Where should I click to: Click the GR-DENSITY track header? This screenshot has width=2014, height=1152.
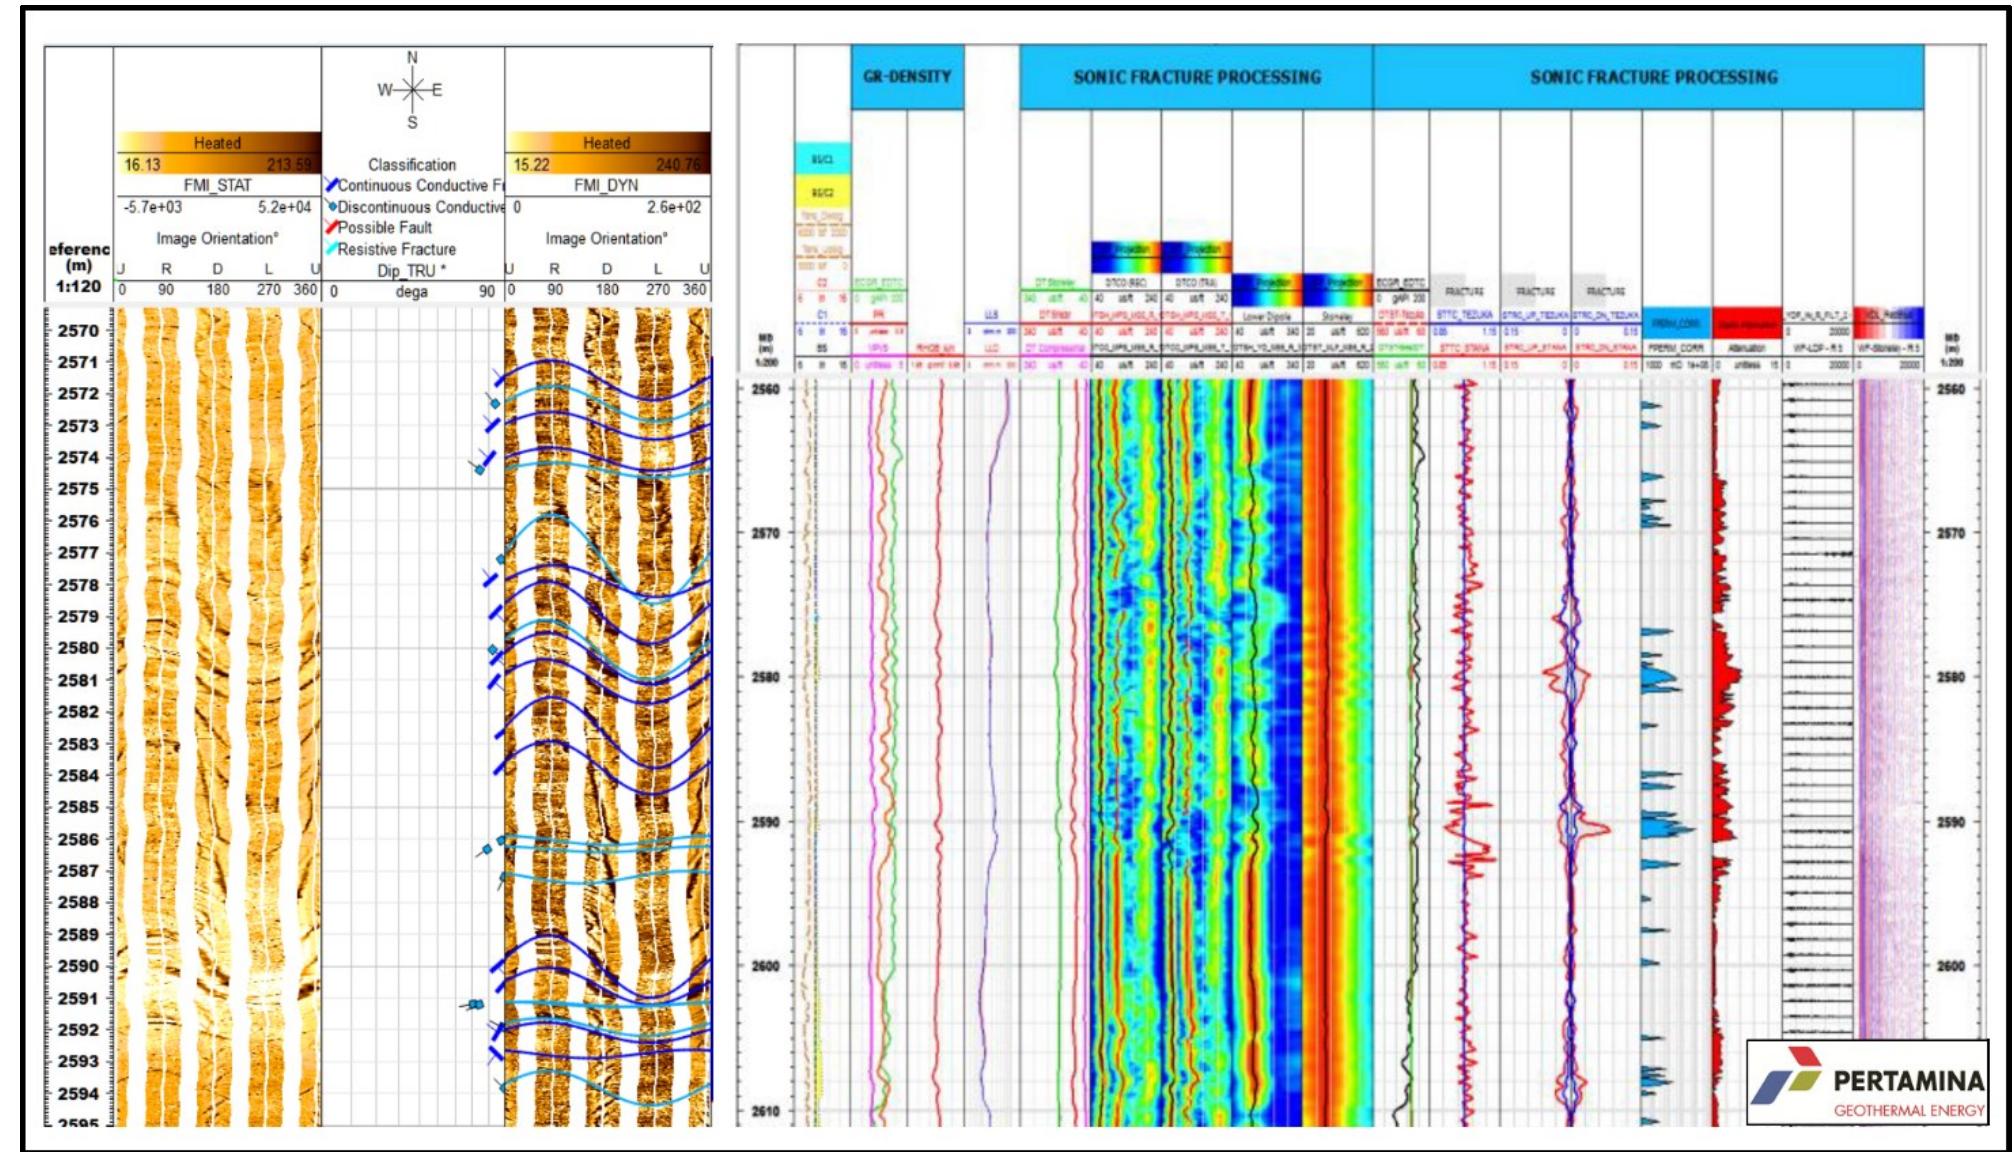click(907, 77)
